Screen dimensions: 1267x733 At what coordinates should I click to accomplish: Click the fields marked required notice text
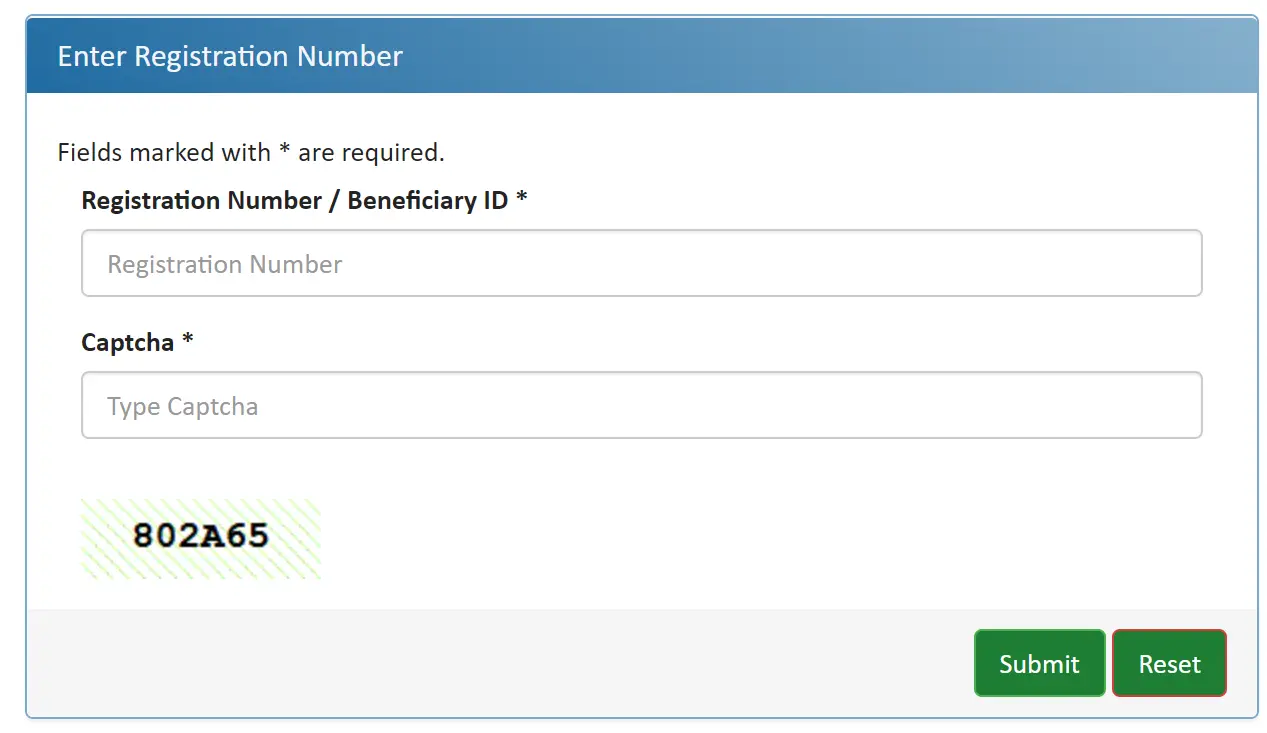coord(250,152)
